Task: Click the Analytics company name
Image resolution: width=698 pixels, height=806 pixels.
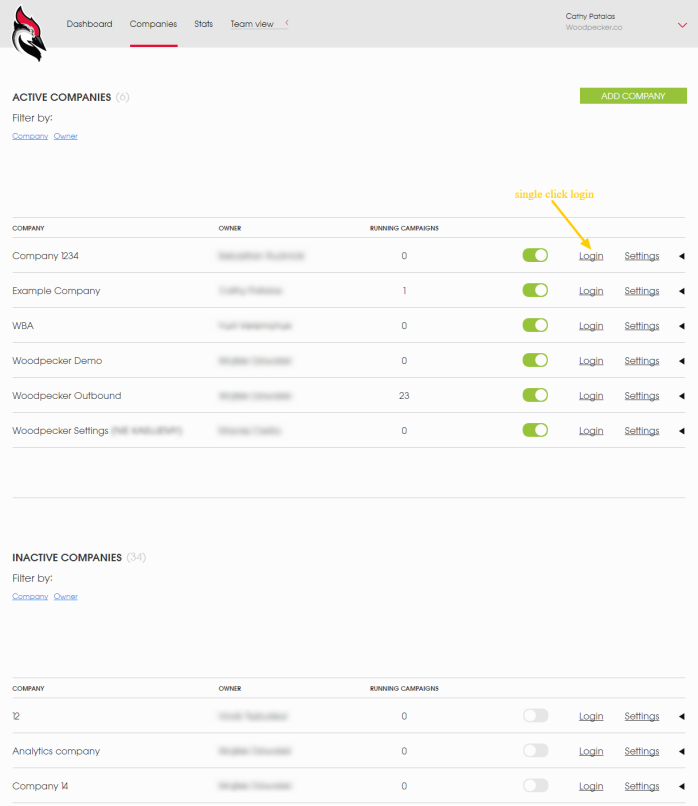Action: click(56, 751)
